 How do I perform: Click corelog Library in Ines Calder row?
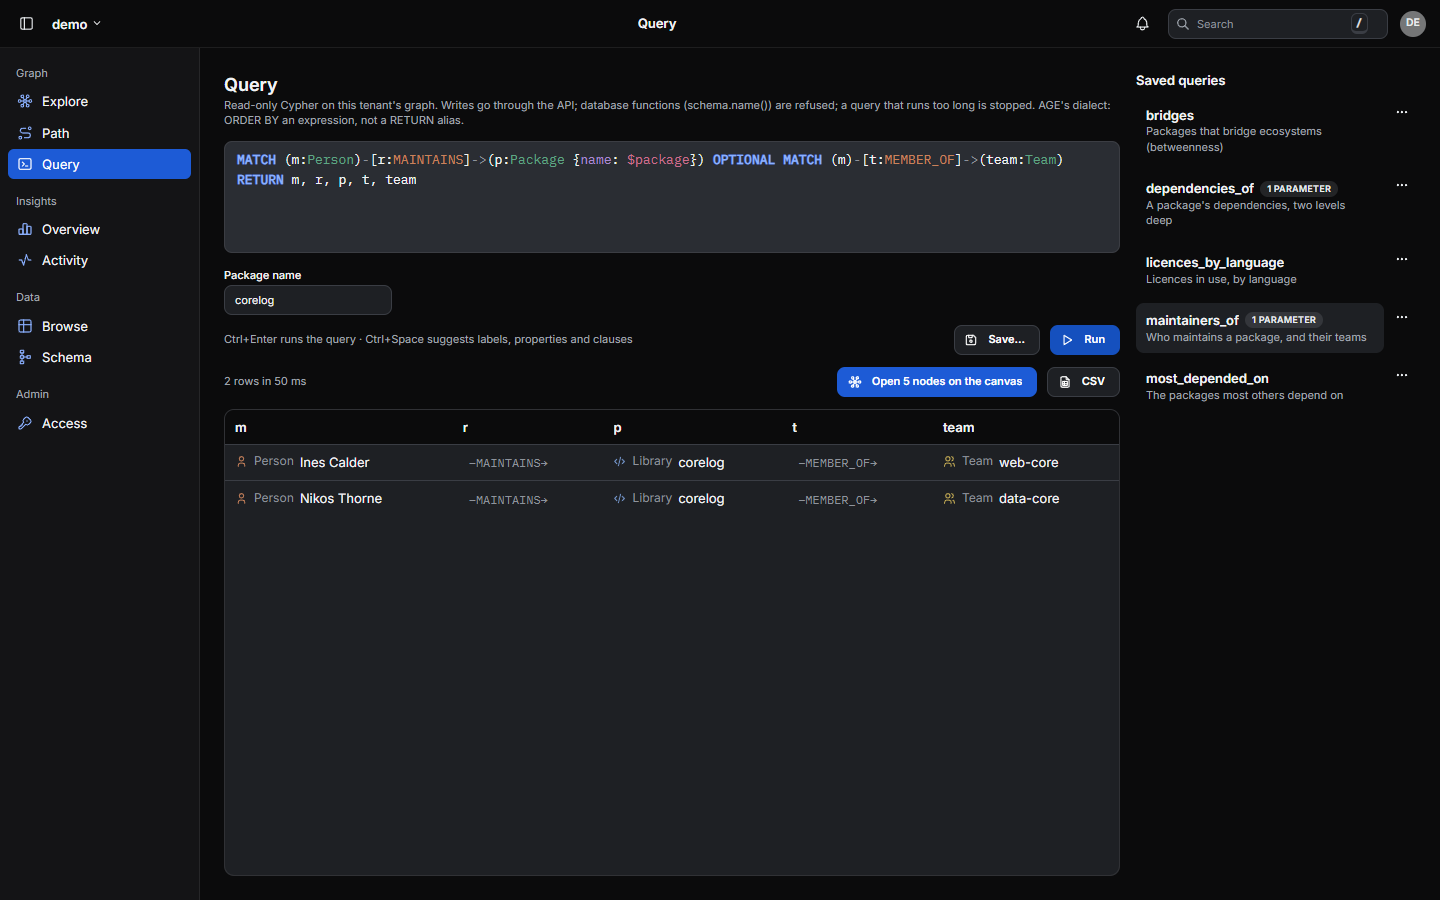point(669,462)
